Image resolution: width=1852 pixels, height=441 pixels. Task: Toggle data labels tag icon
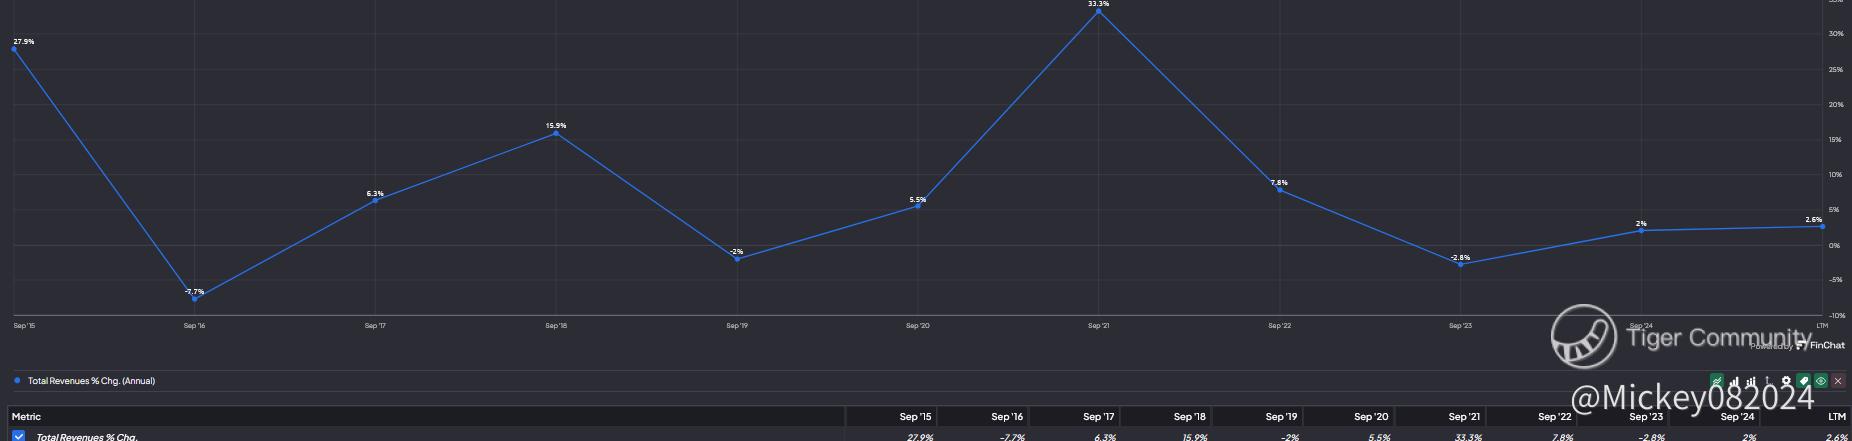pos(1803,381)
